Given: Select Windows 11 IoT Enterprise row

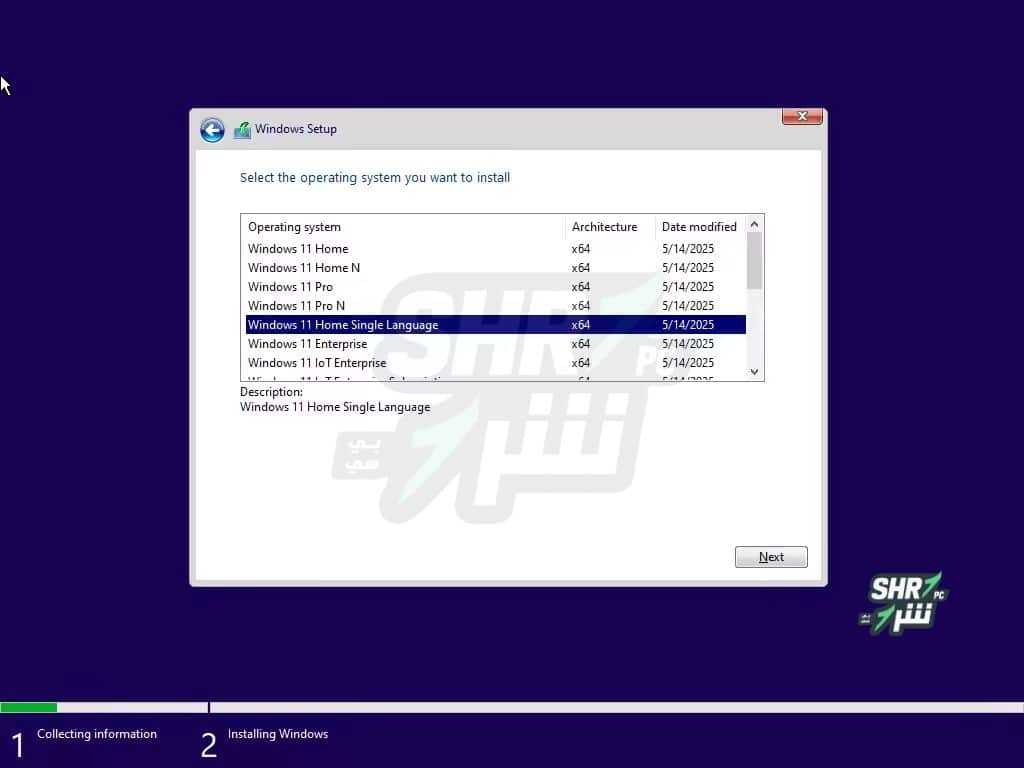Looking at the screenshot, I should [x=495, y=362].
